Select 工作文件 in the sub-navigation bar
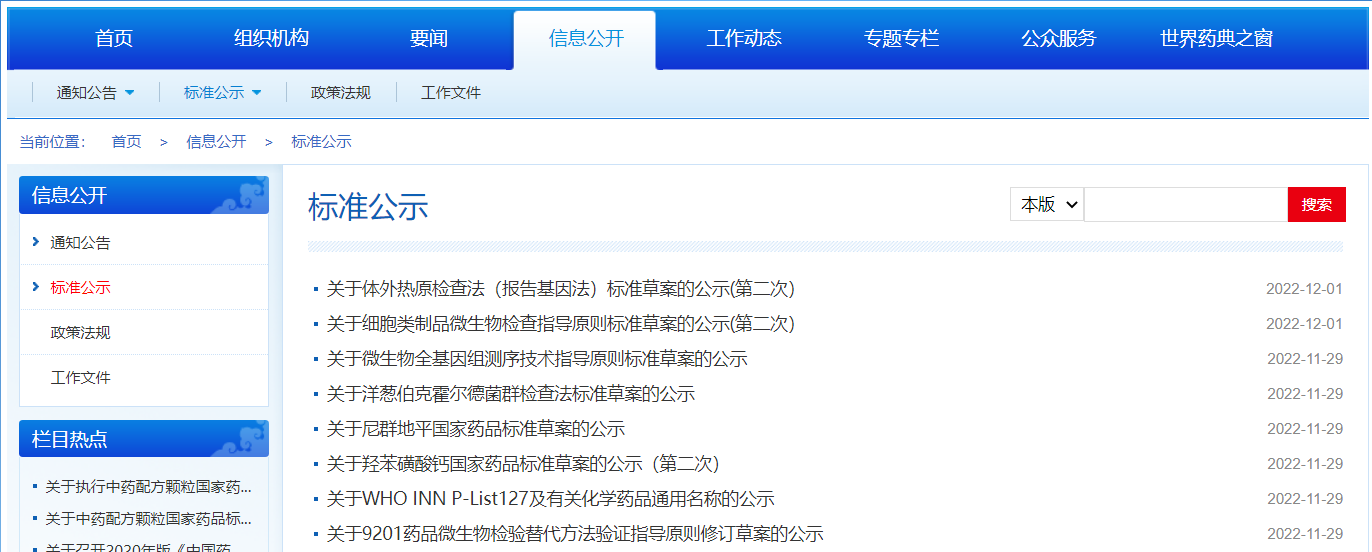1372x552 pixels. (451, 93)
